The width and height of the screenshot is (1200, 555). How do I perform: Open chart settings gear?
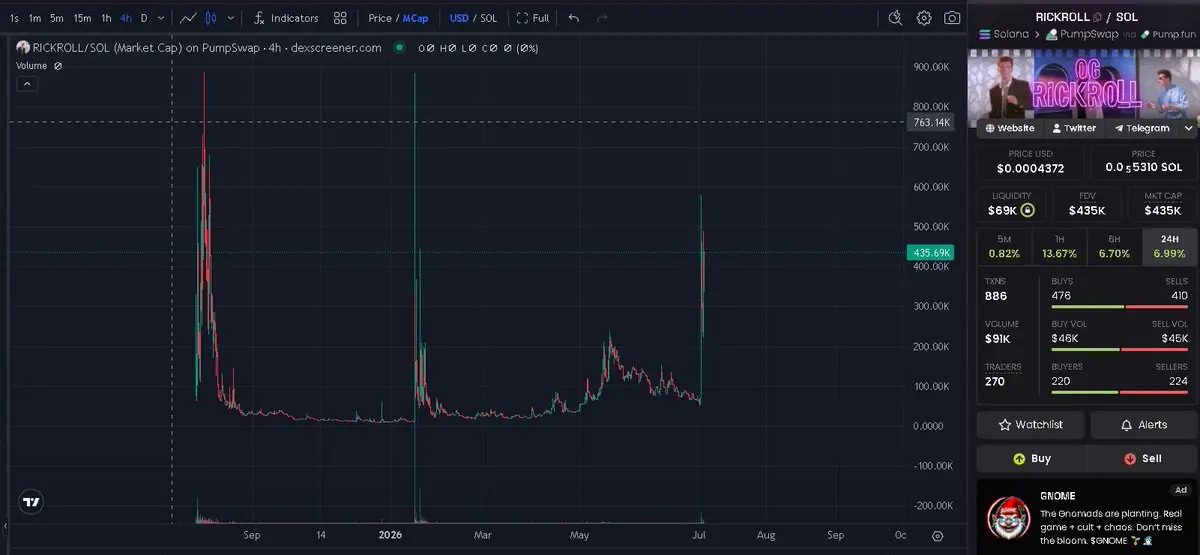[x=924, y=18]
